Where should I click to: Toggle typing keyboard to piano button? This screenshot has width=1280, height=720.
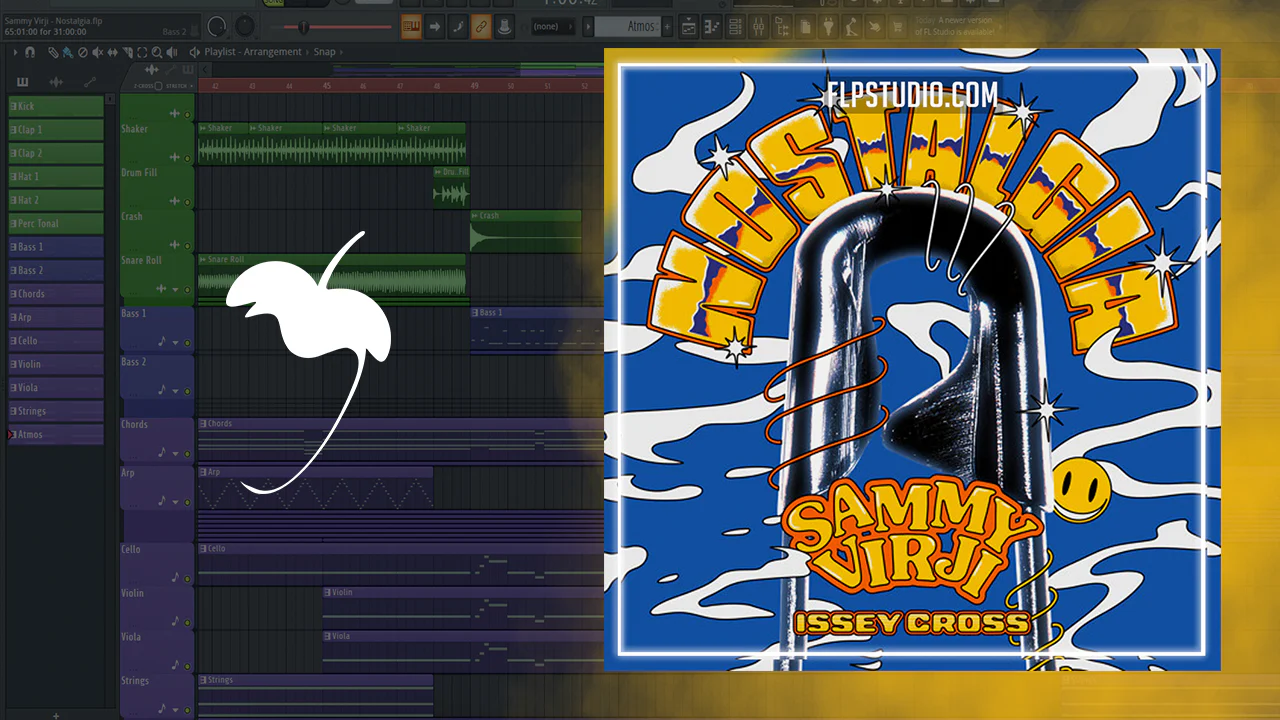point(412,27)
